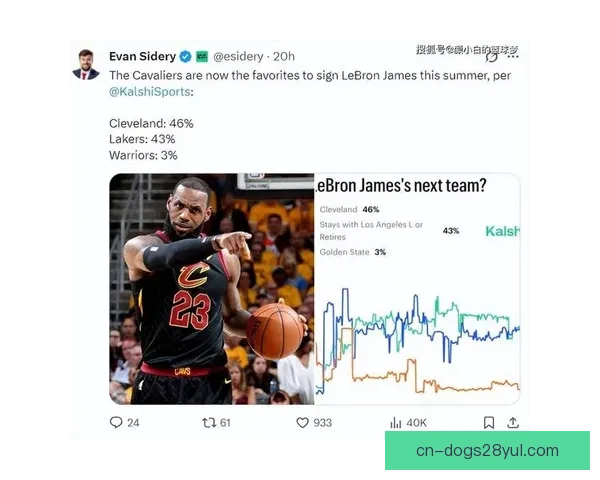Open the LeBron James photo
This screenshot has width=600, height=480.
pos(212,289)
